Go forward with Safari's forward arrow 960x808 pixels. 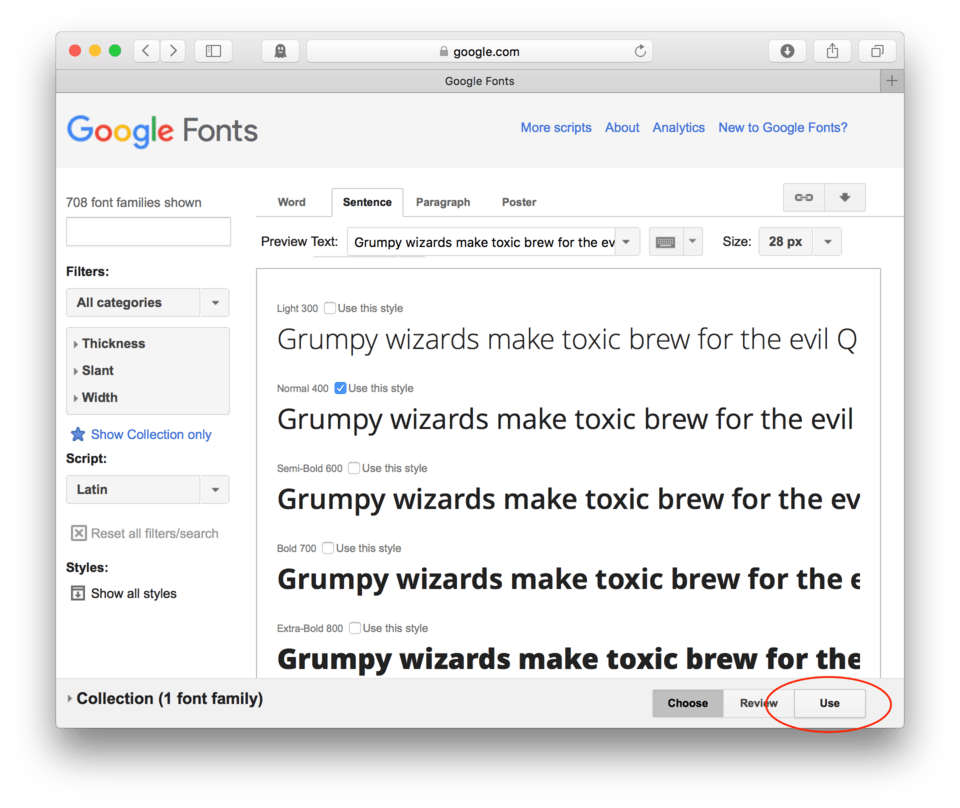click(x=173, y=51)
